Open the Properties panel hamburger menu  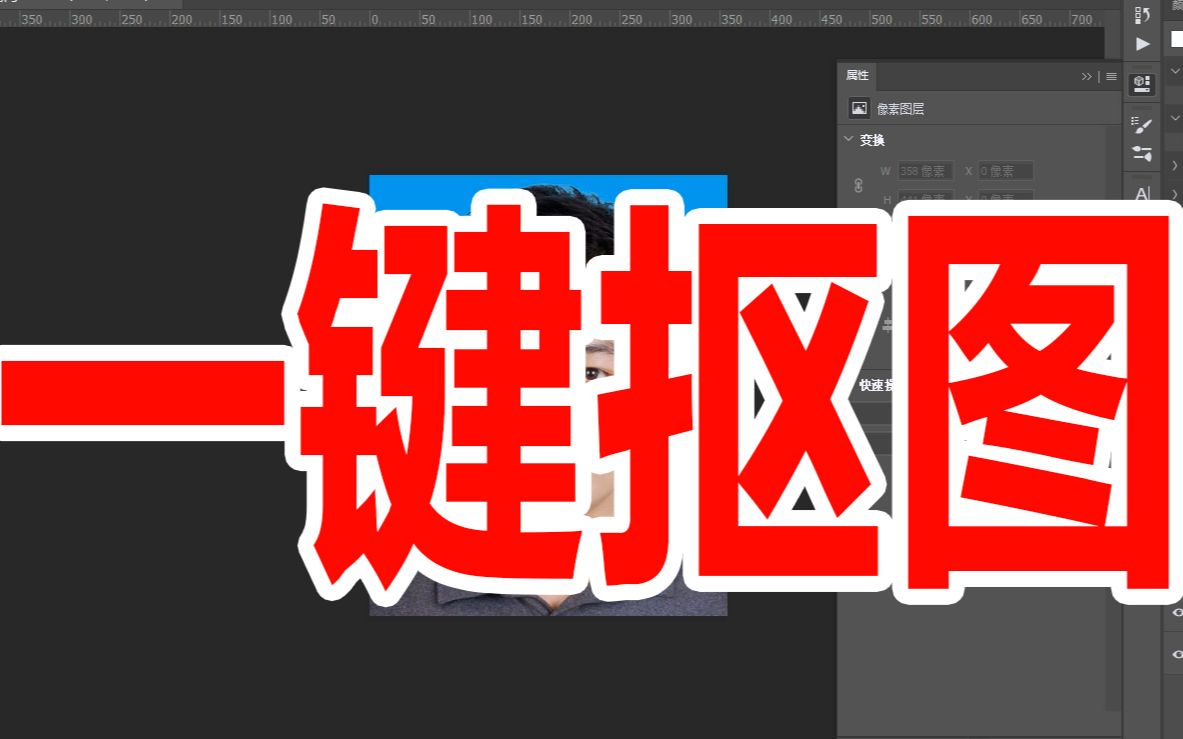pyautogui.click(x=1111, y=76)
